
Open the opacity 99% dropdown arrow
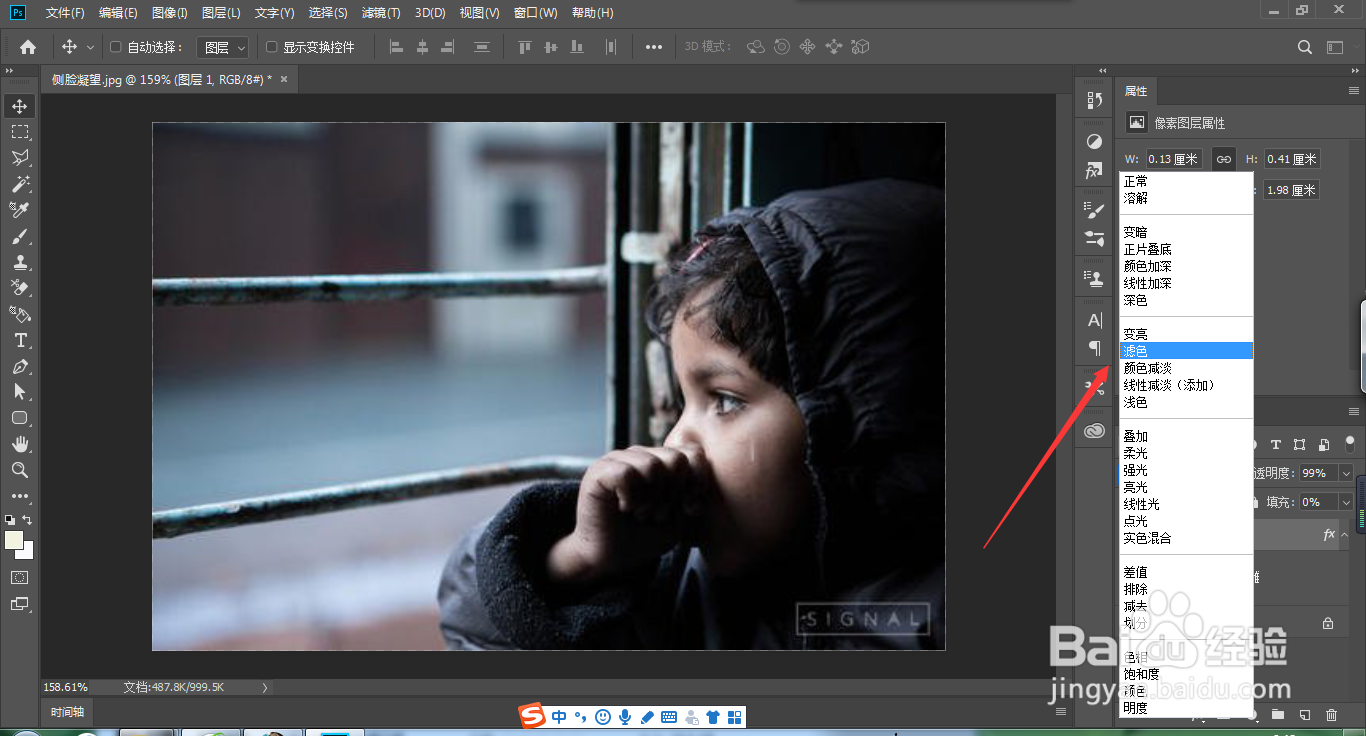pos(1345,473)
